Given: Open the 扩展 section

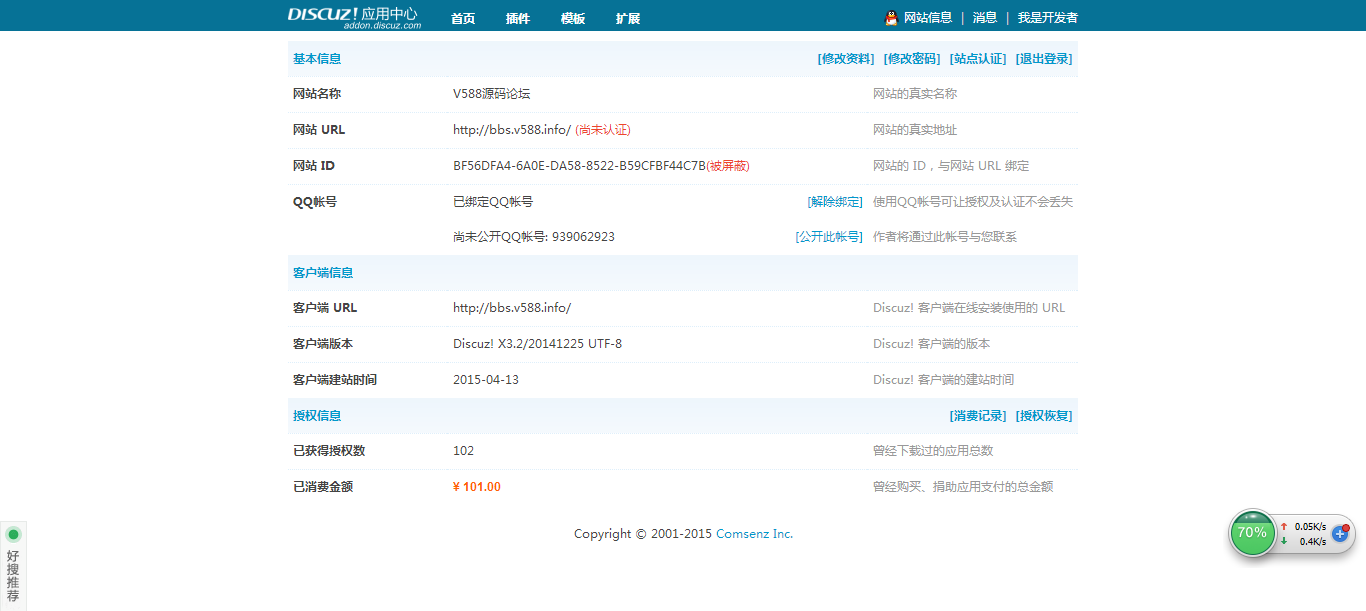Looking at the screenshot, I should [628, 17].
